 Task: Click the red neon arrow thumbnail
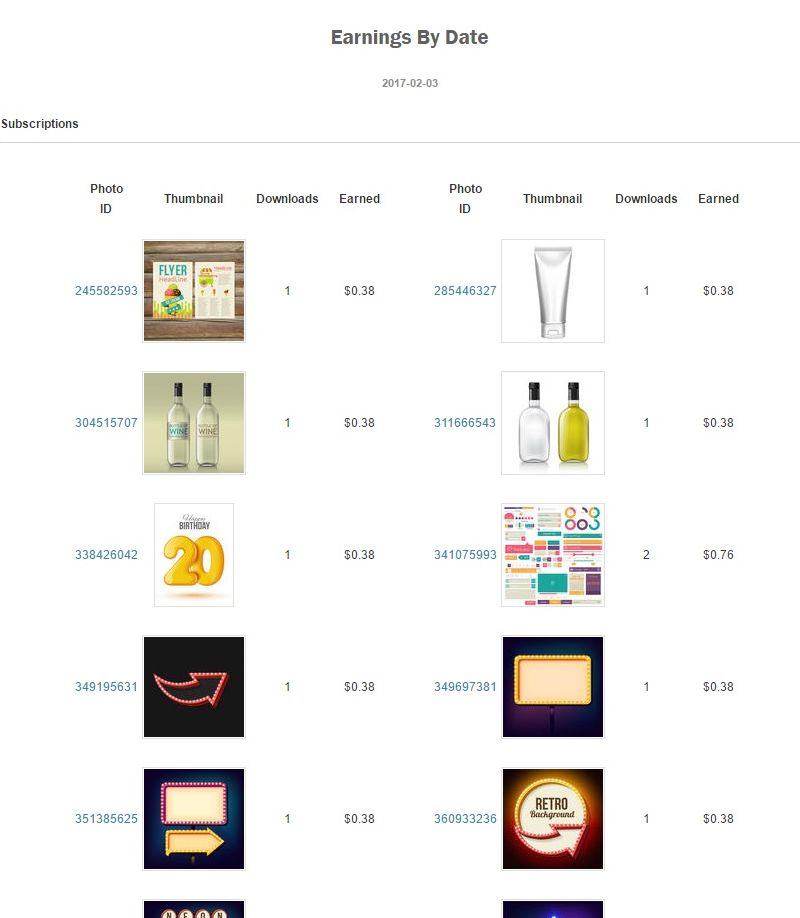tap(194, 687)
